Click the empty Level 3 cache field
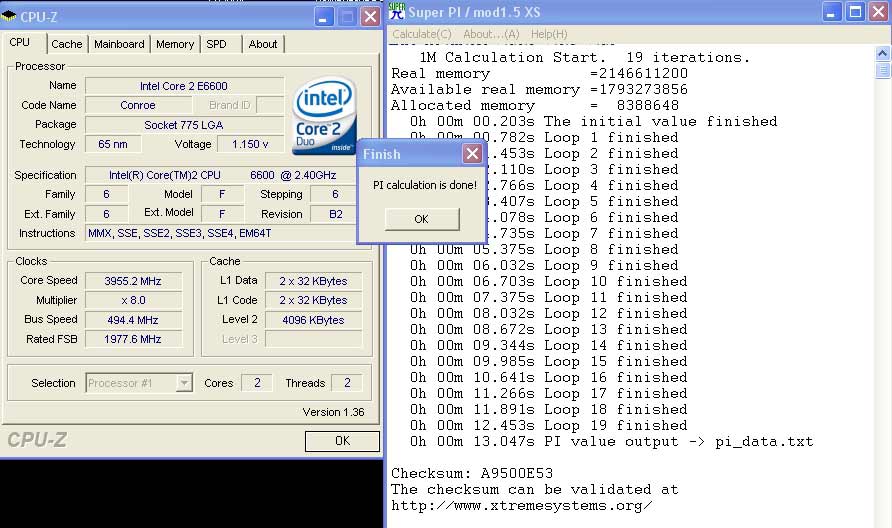Image resolution: width=892 pixels, height=528 pixels. (x=313, y=339)
